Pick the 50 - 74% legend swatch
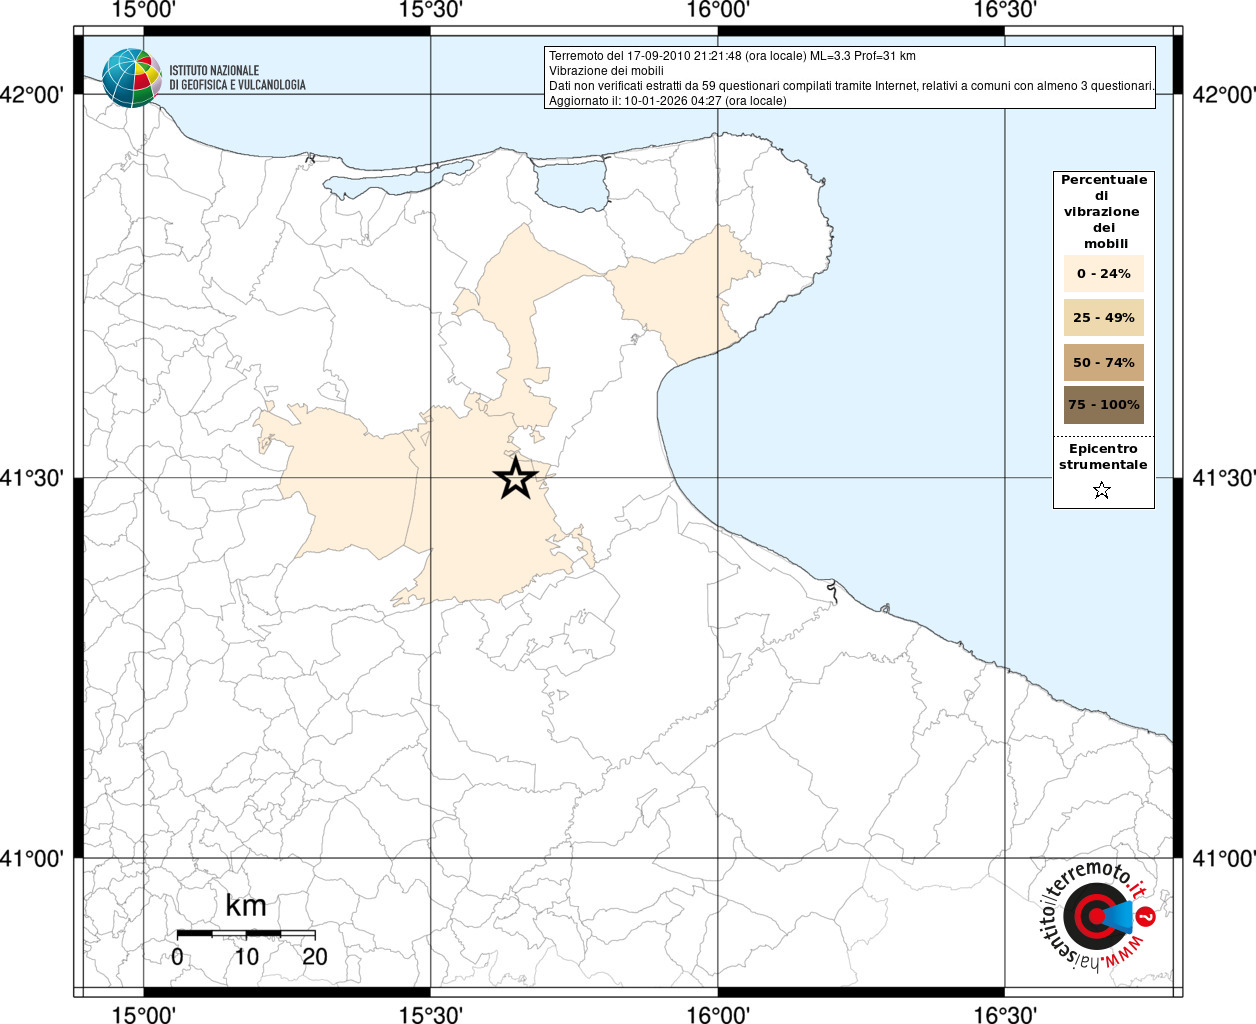Viewport: 1256px width, 1024px height. (x=1103, y=362)
